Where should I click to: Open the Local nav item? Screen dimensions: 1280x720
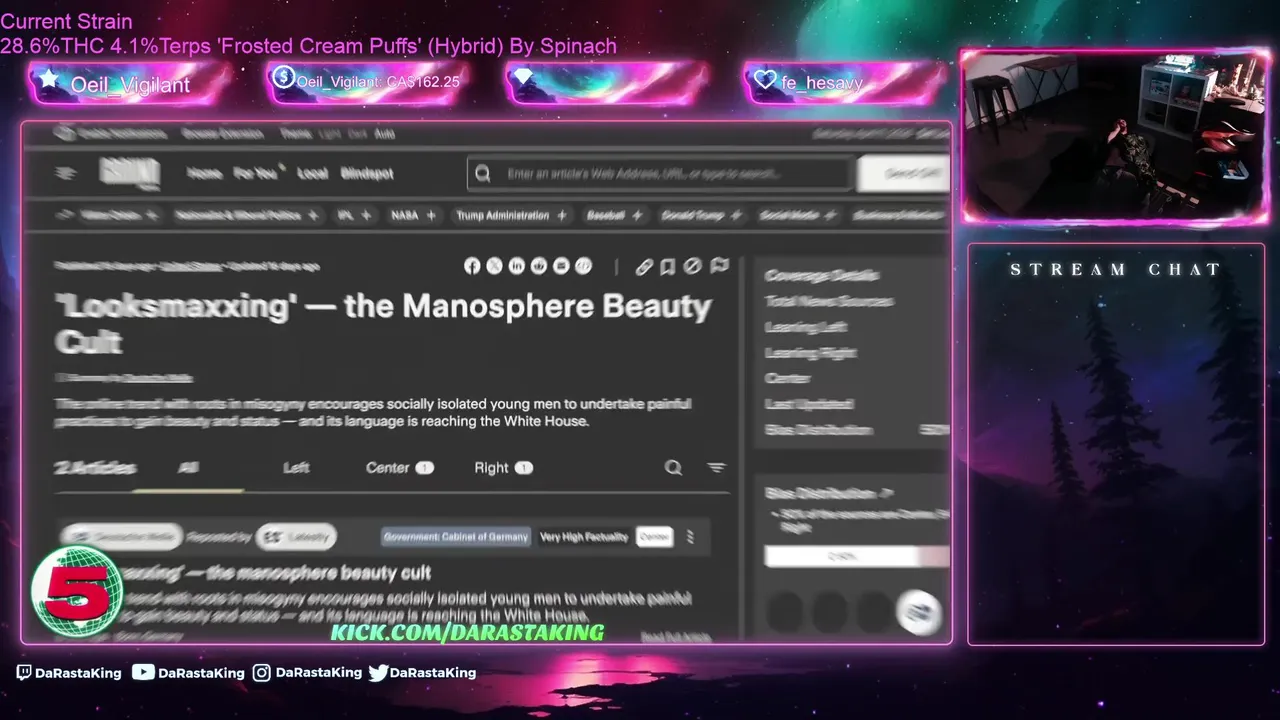coord(312,173)
